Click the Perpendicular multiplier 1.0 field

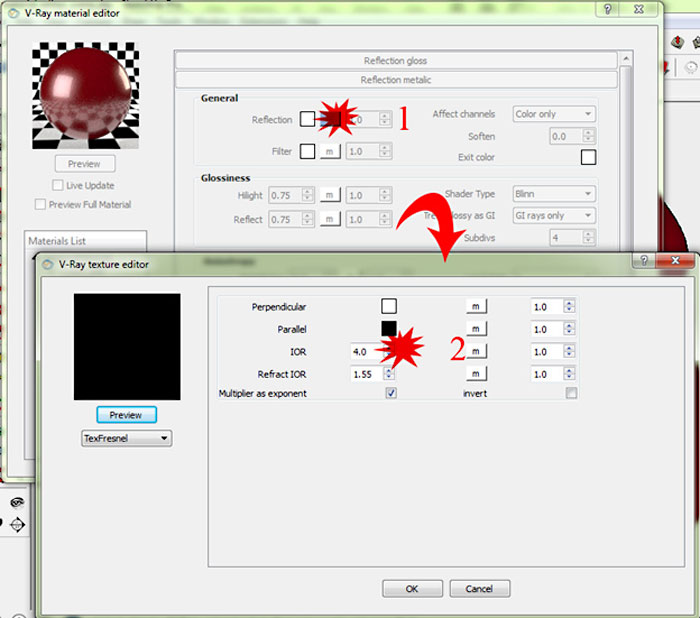pyautogui.click(x=547, y=307)
